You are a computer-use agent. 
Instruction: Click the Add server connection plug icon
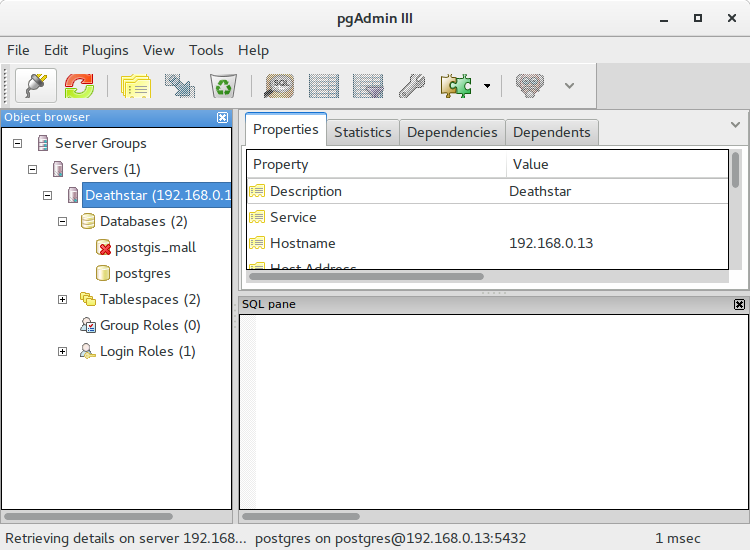[36, 86]
